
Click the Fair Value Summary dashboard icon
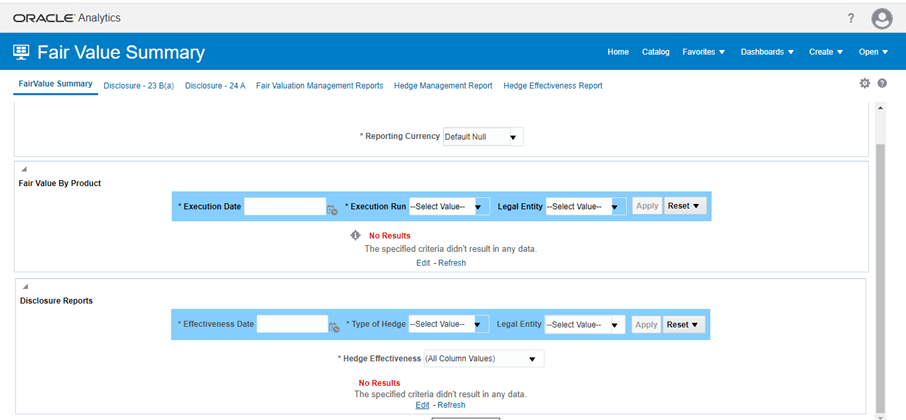[x=21, y=52]
